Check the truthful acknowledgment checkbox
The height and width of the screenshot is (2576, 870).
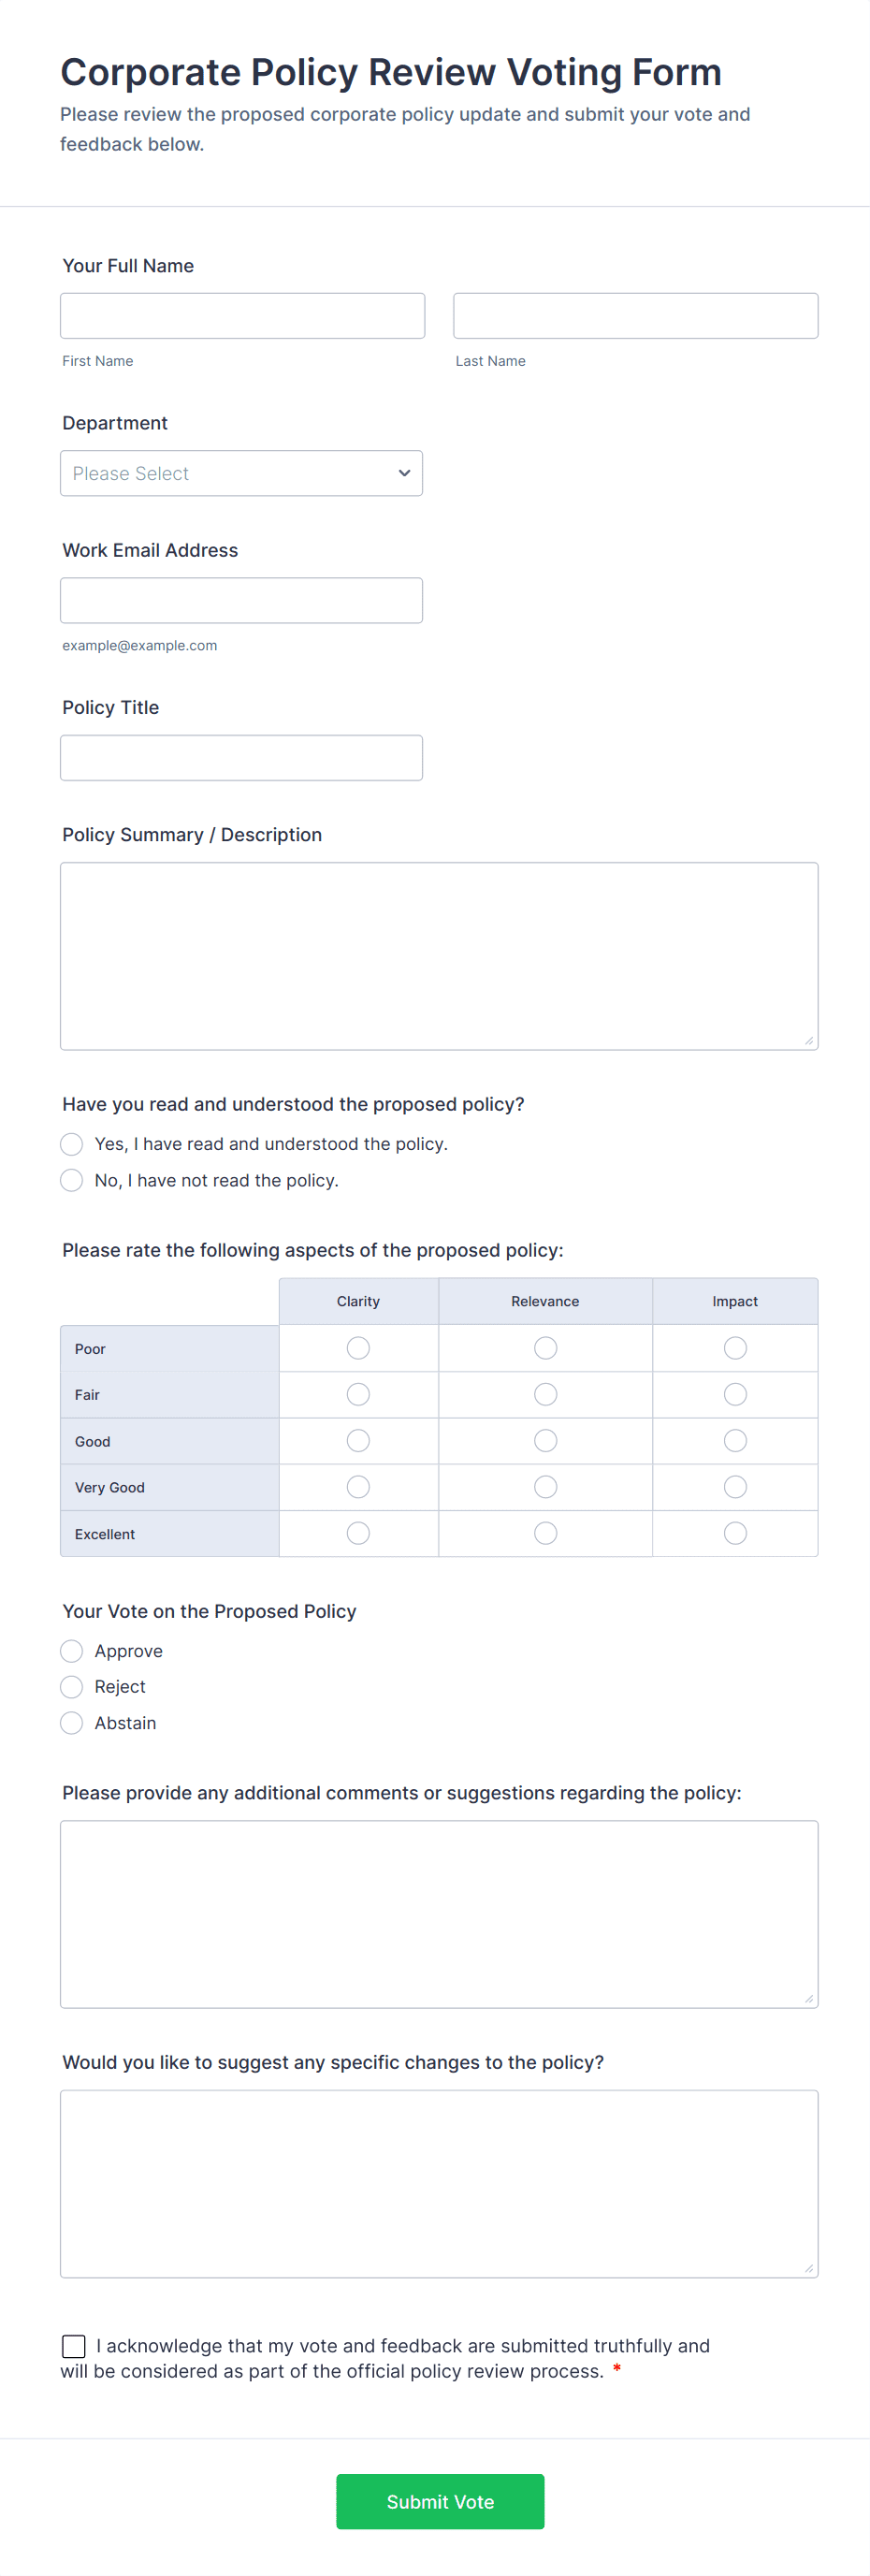pyautogui.click(x=74, y=2346)
